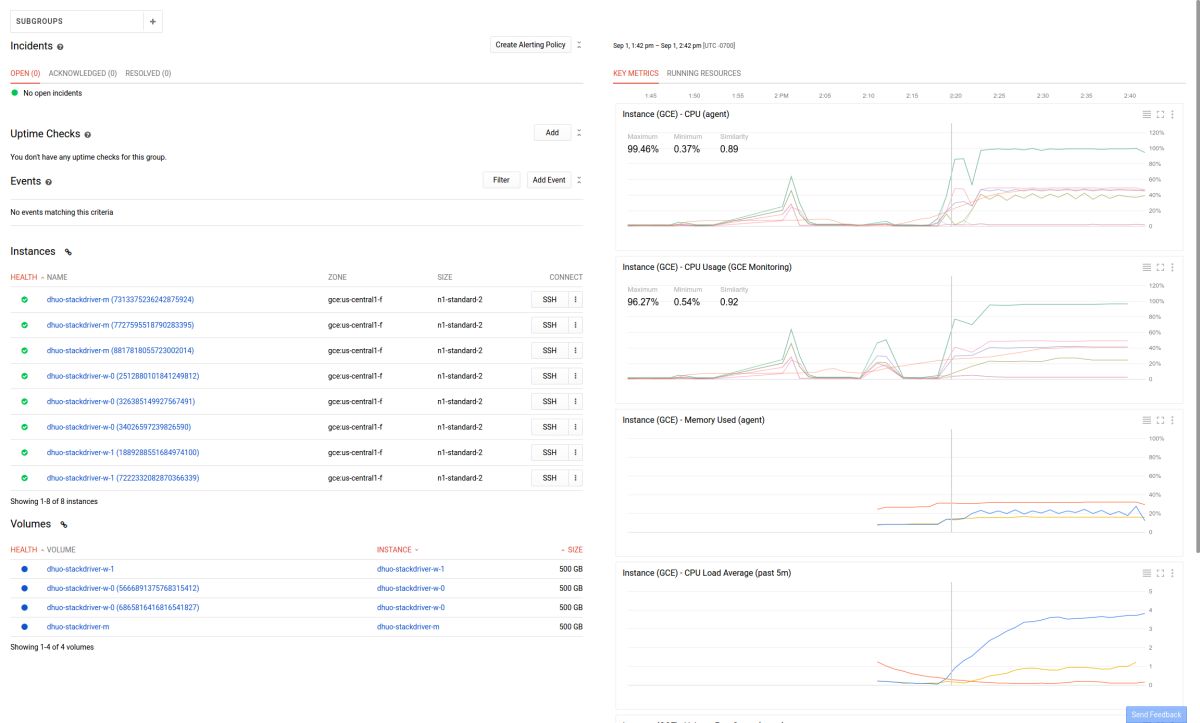Click blue health dot of volume dhuo-stackdriver-w-1
1200x723 pixels.
pos(24,569)
